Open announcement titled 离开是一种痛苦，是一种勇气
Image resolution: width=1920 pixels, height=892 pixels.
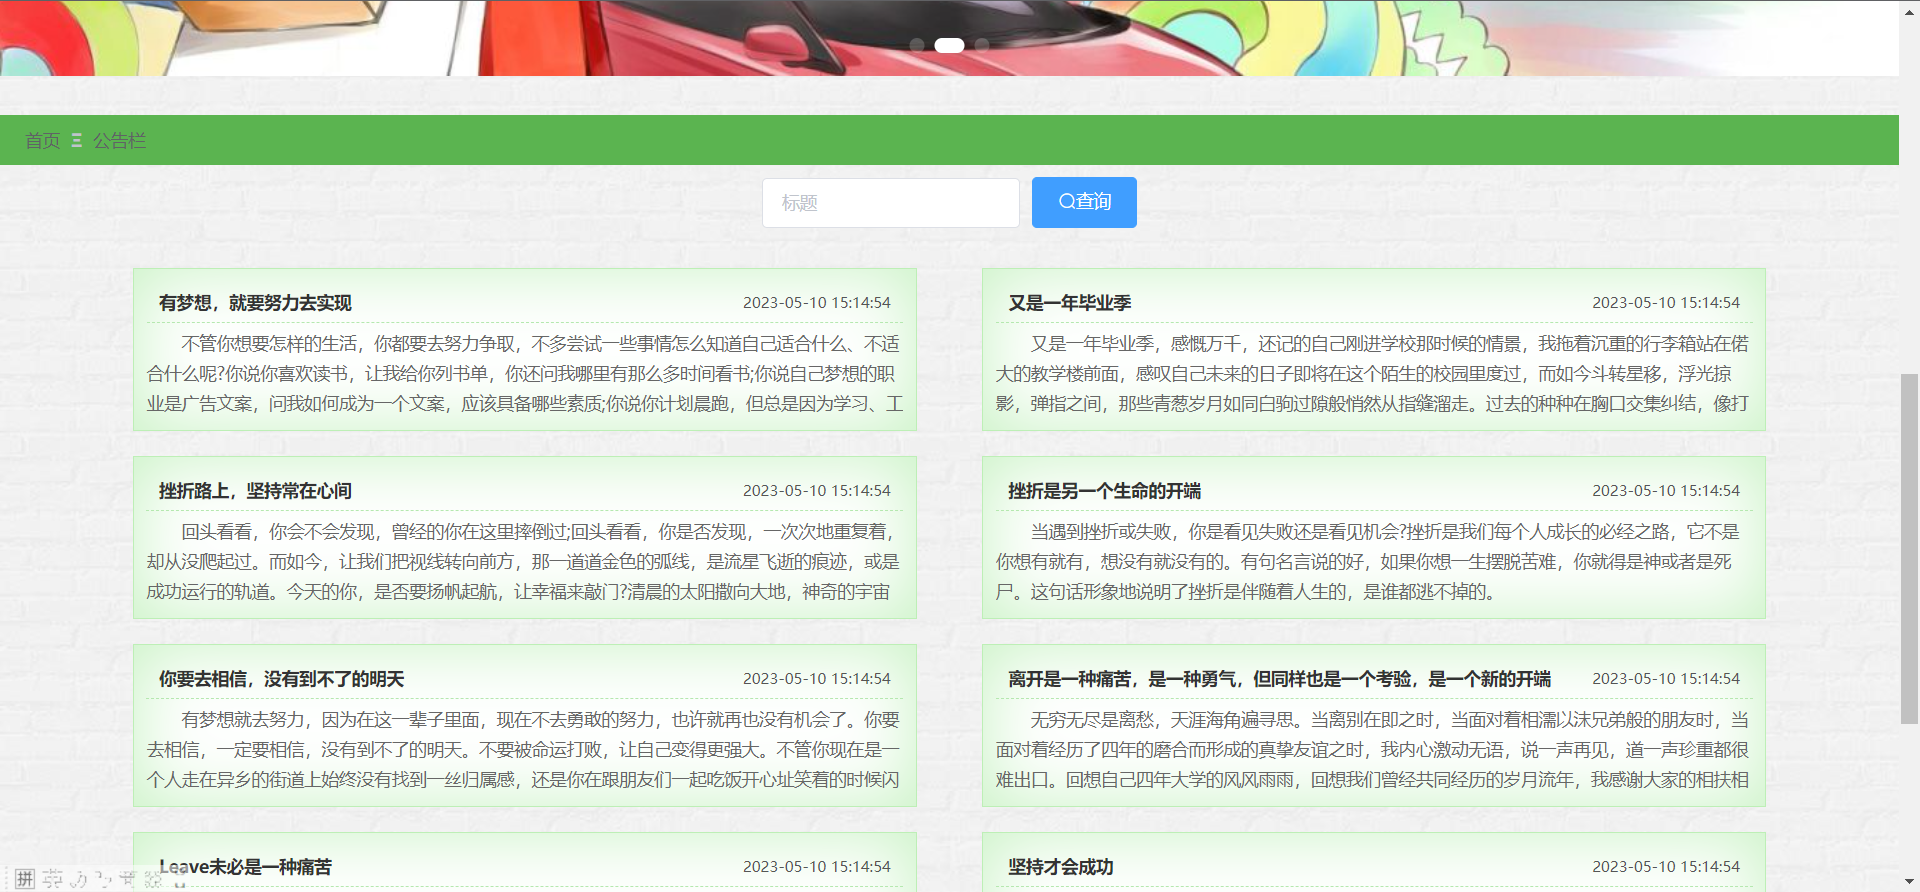(x=1279, y=679)
